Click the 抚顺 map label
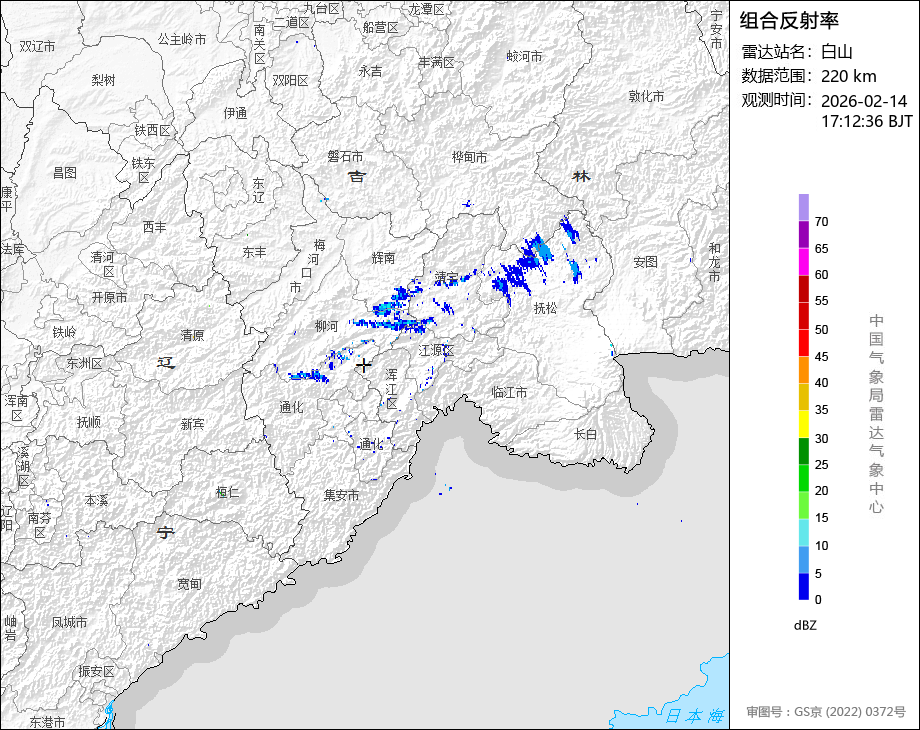The width and height of the screenshot is (920, 730). point(89,421)
